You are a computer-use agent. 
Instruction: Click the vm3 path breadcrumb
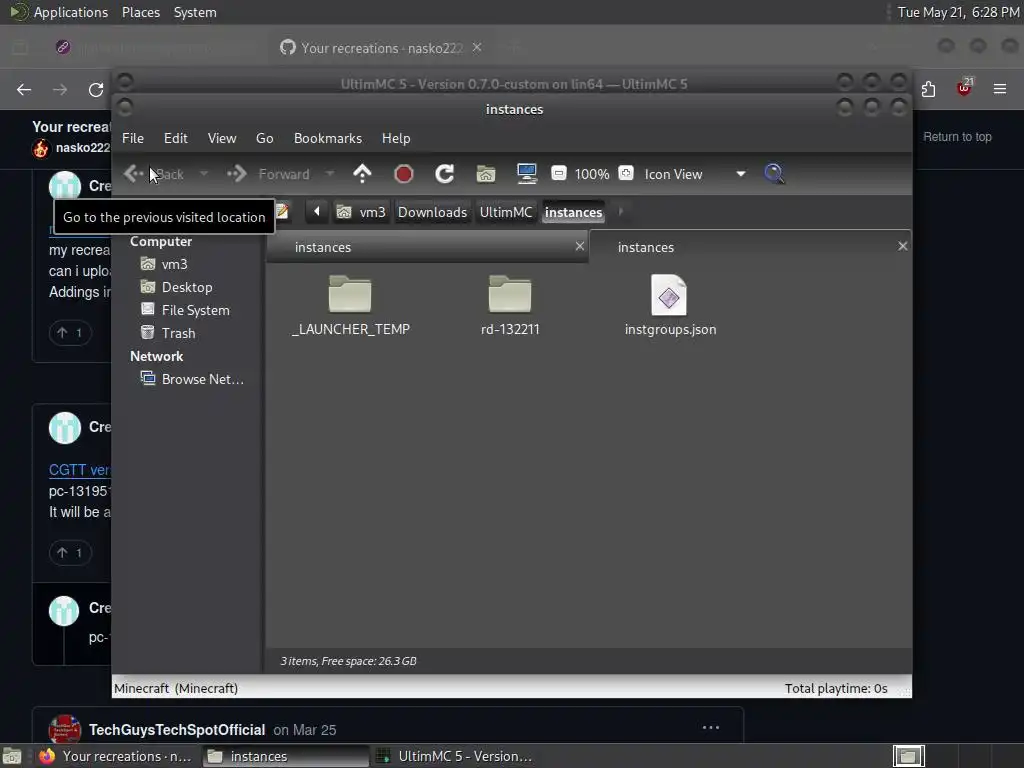tap(361, 212)
